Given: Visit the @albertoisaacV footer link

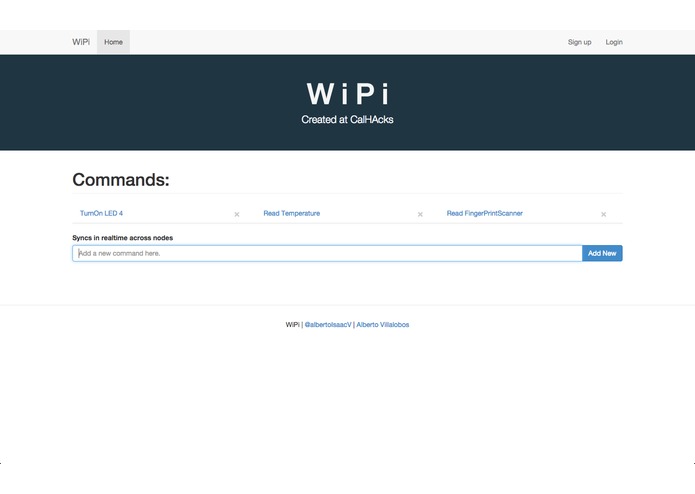Looking at the screenshot, I should [x=328, y=325].
